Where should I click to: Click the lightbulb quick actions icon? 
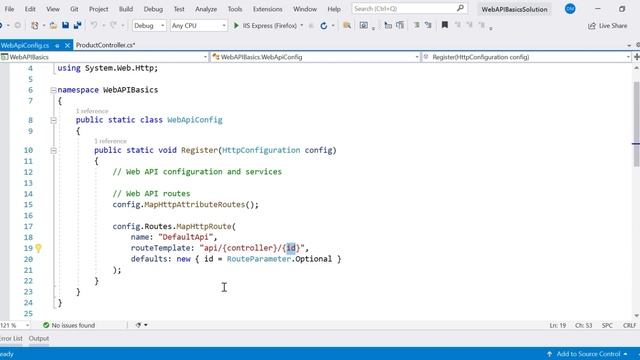38,248
